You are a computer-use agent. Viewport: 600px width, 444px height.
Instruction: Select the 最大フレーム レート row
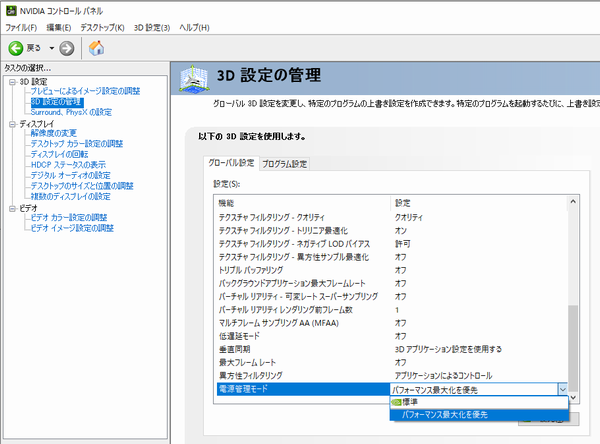(392, 362)
